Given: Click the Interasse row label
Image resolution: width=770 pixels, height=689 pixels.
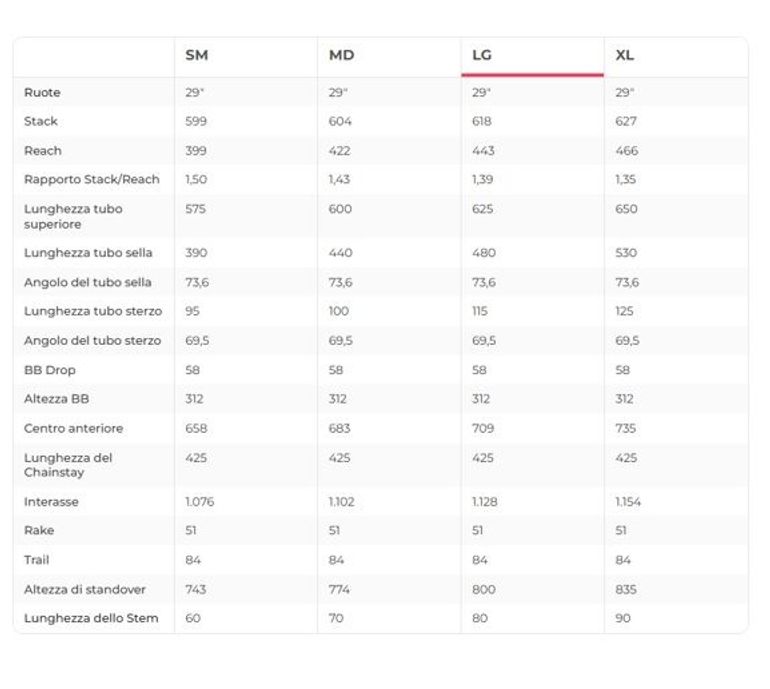Looking at the screenshot, I should pos(51,502).
